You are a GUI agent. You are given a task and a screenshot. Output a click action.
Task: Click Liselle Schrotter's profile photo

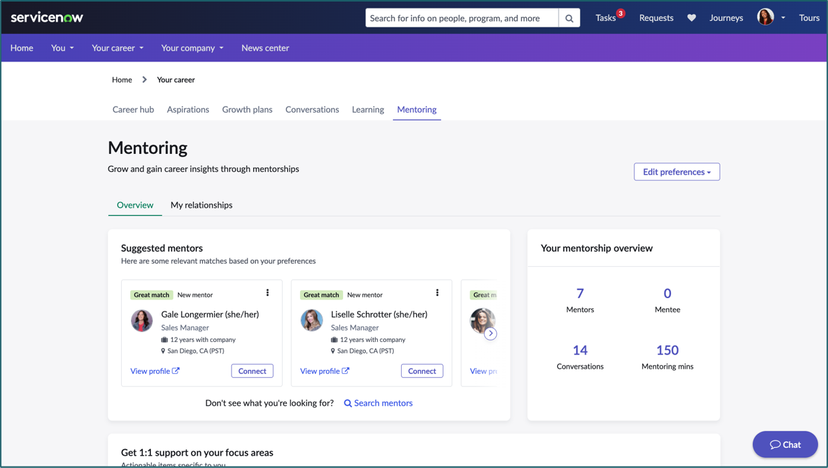312,321
